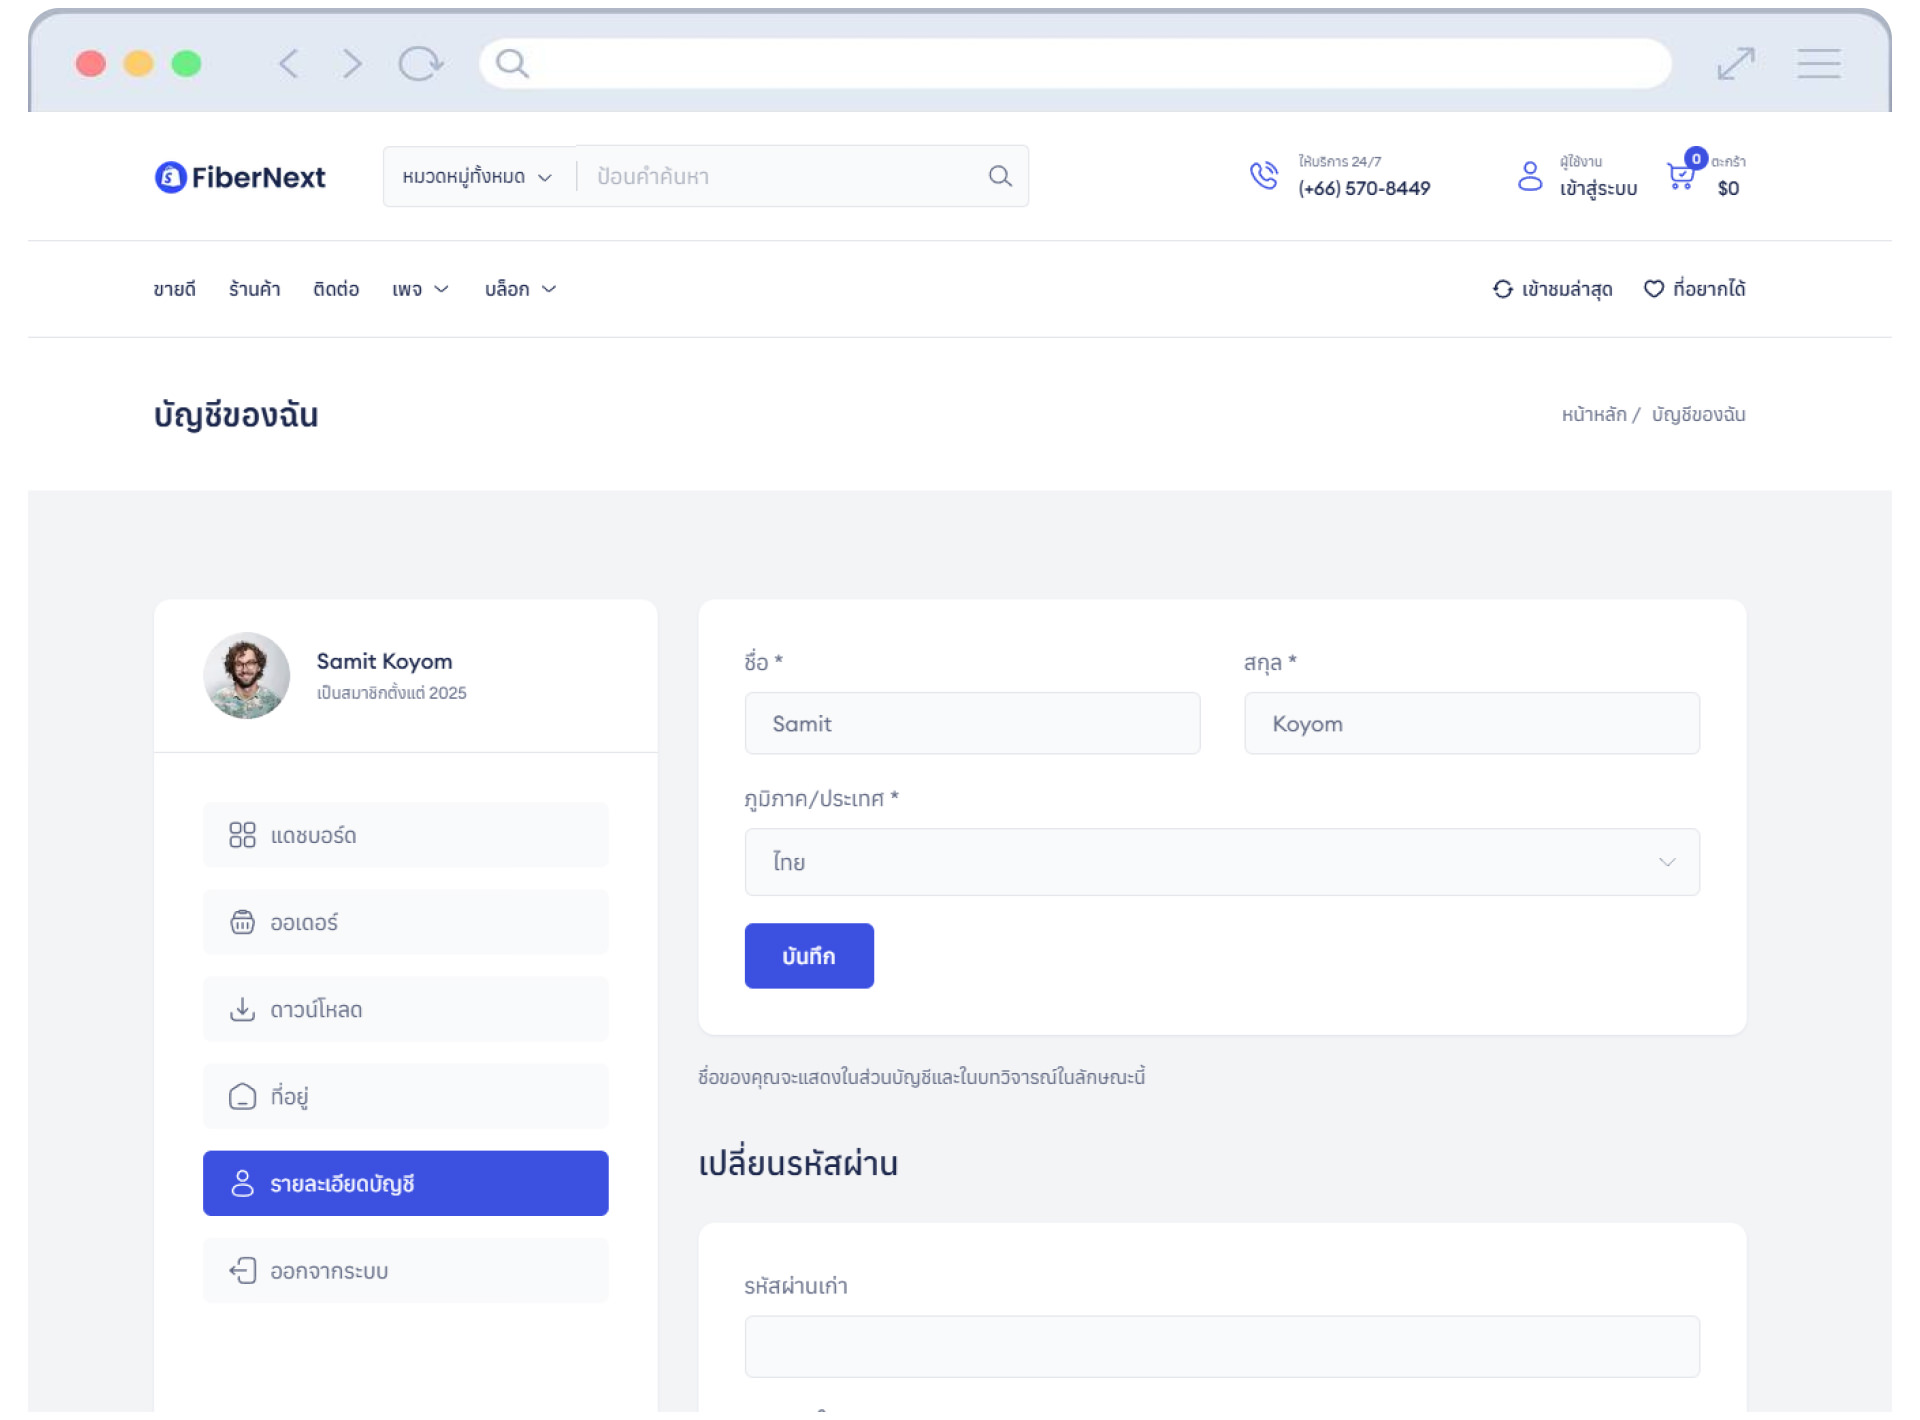Click the browser address bar magnifier icon
This screenshot has height=1420, width=1920.
tap(512, 64)
